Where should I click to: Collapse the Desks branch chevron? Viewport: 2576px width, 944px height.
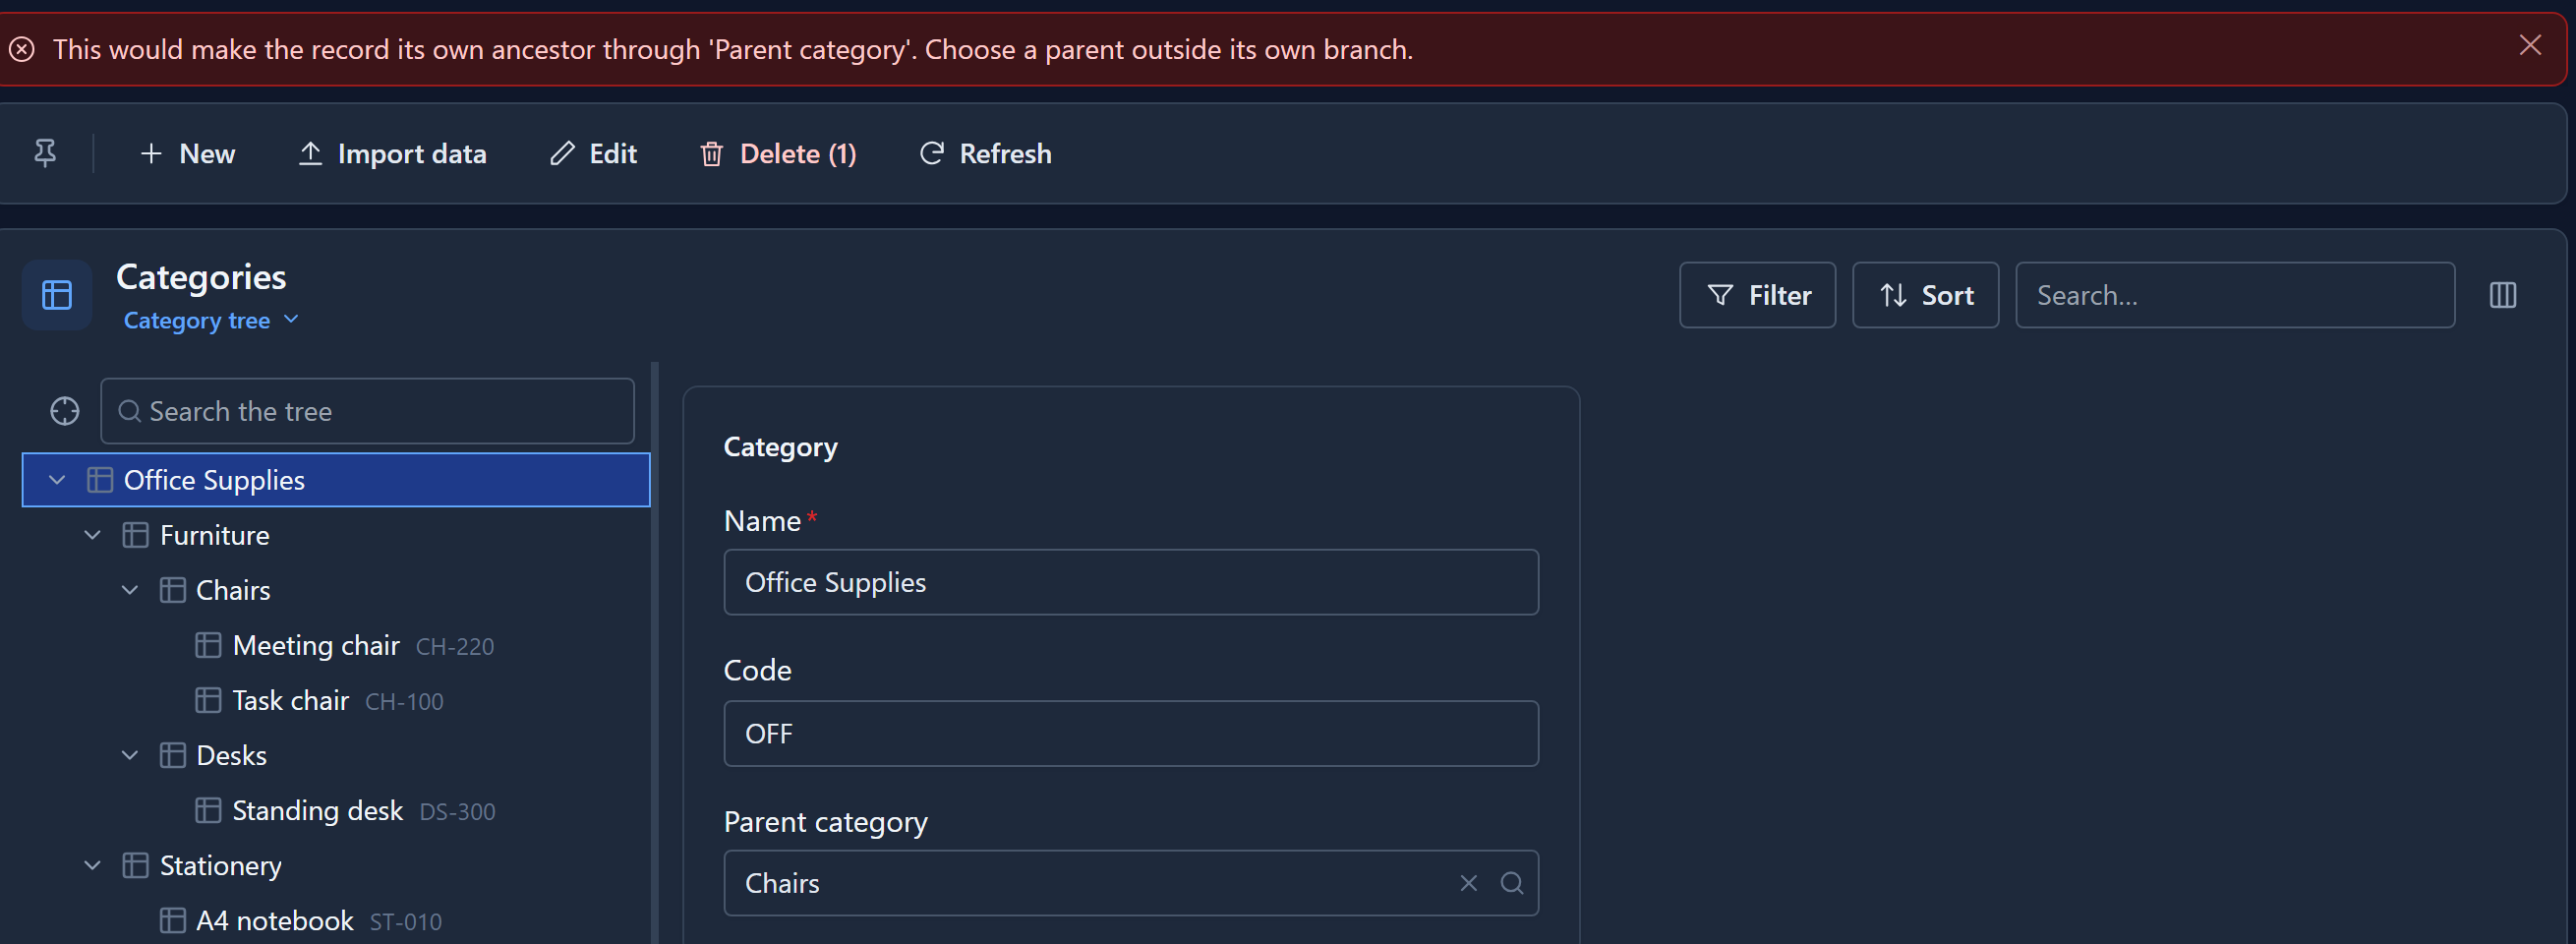click(x=130, y=755)
